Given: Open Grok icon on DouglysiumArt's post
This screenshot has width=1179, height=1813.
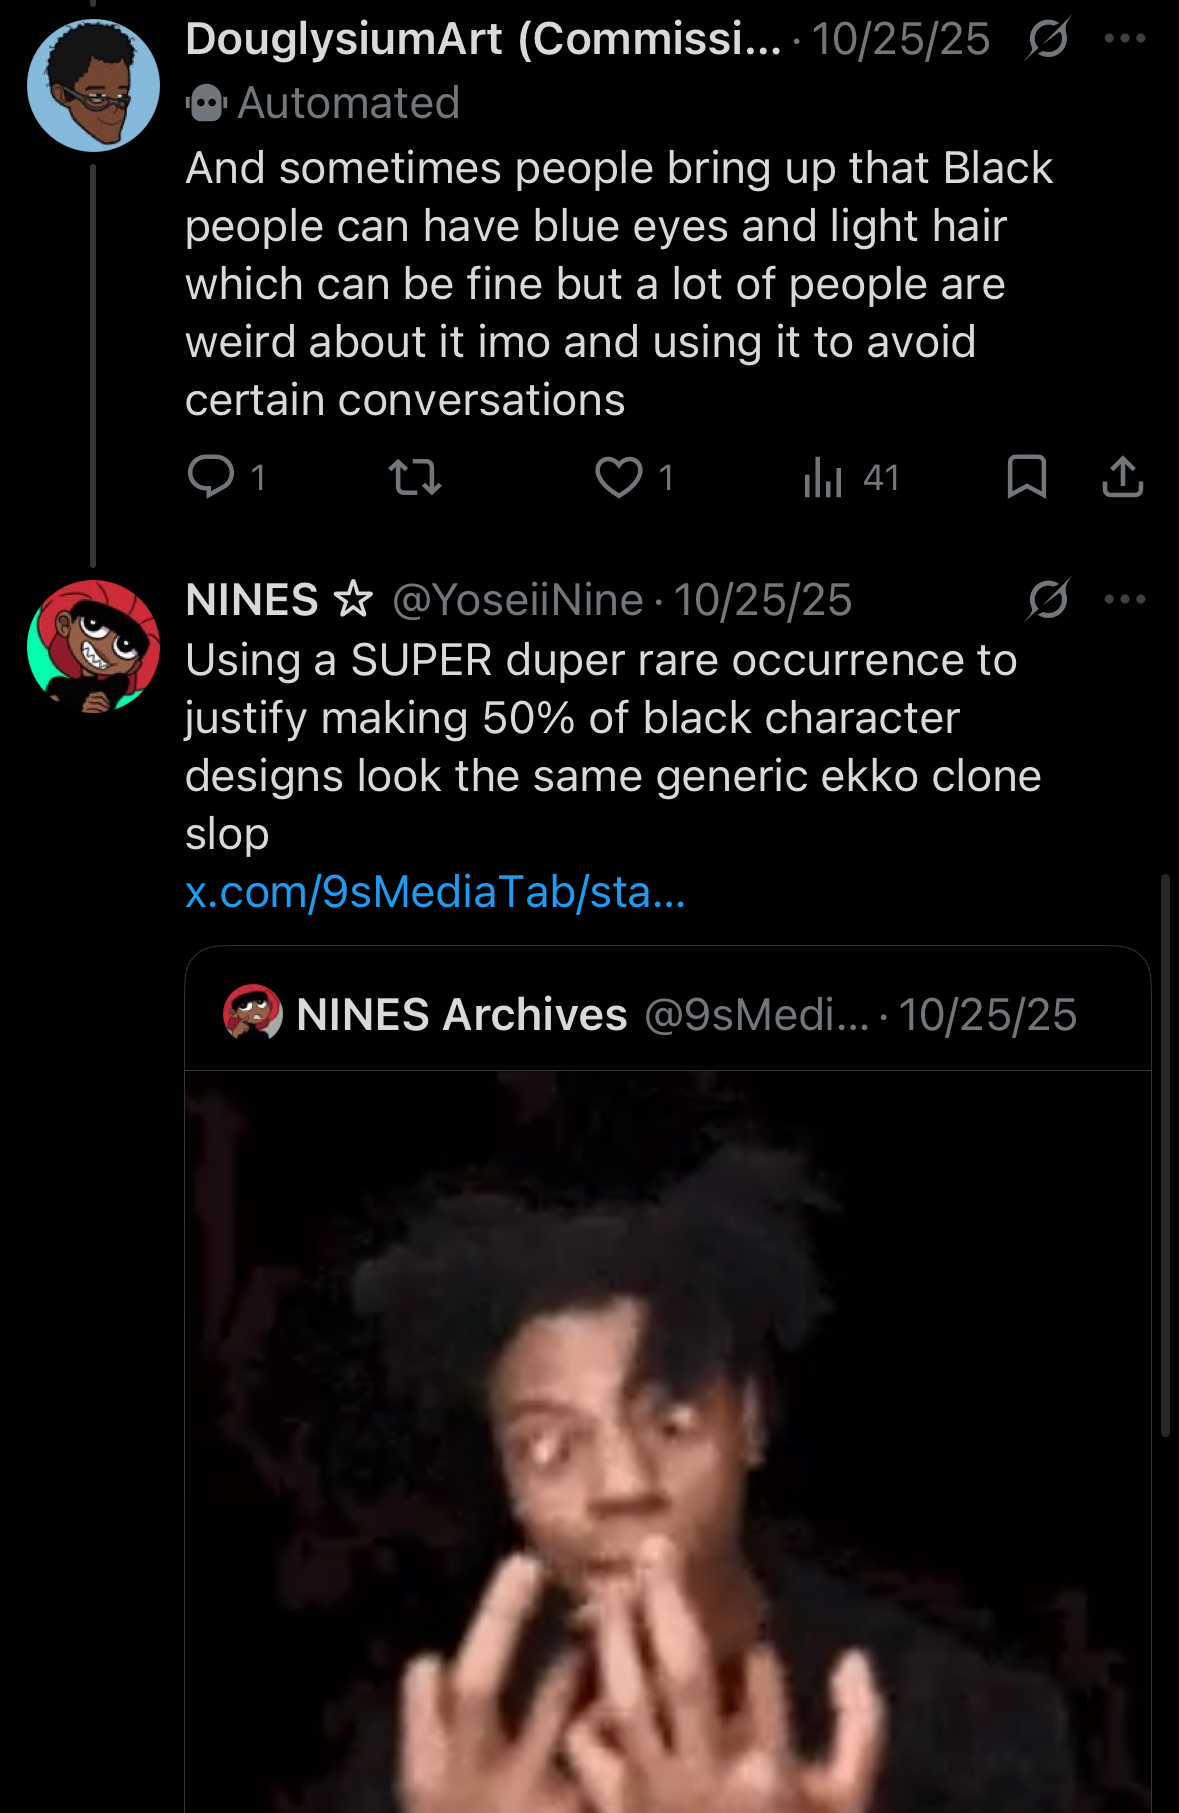Looking at the screenshot, I should pyautogui.click(x=1047, y=39).
